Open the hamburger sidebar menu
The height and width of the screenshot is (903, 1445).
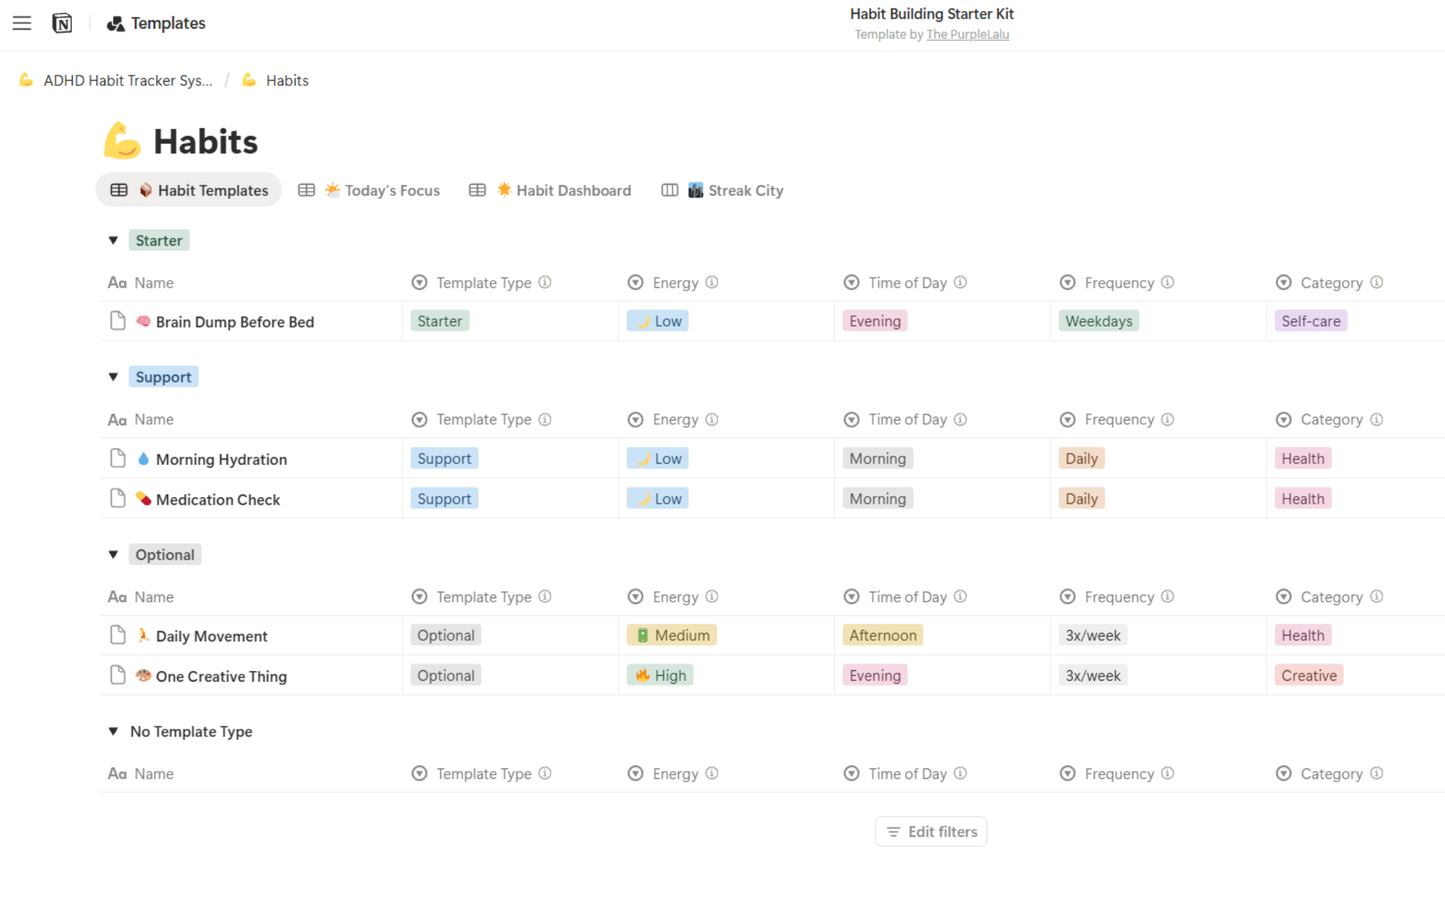pyautogui.click(x=22, y=23)
